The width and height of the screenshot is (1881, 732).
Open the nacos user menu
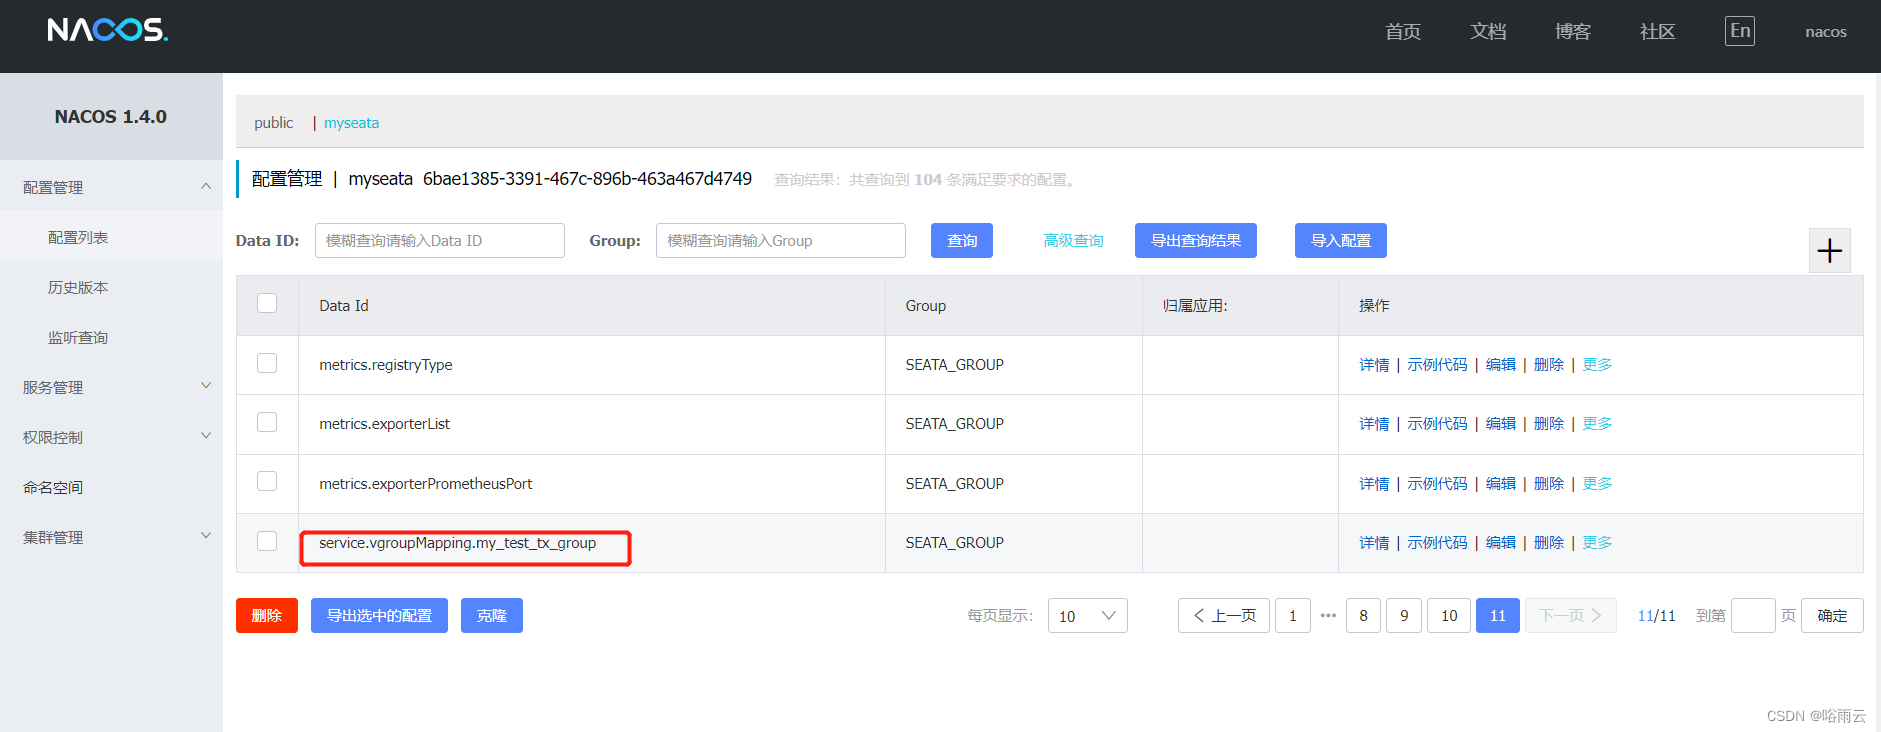1825,32
